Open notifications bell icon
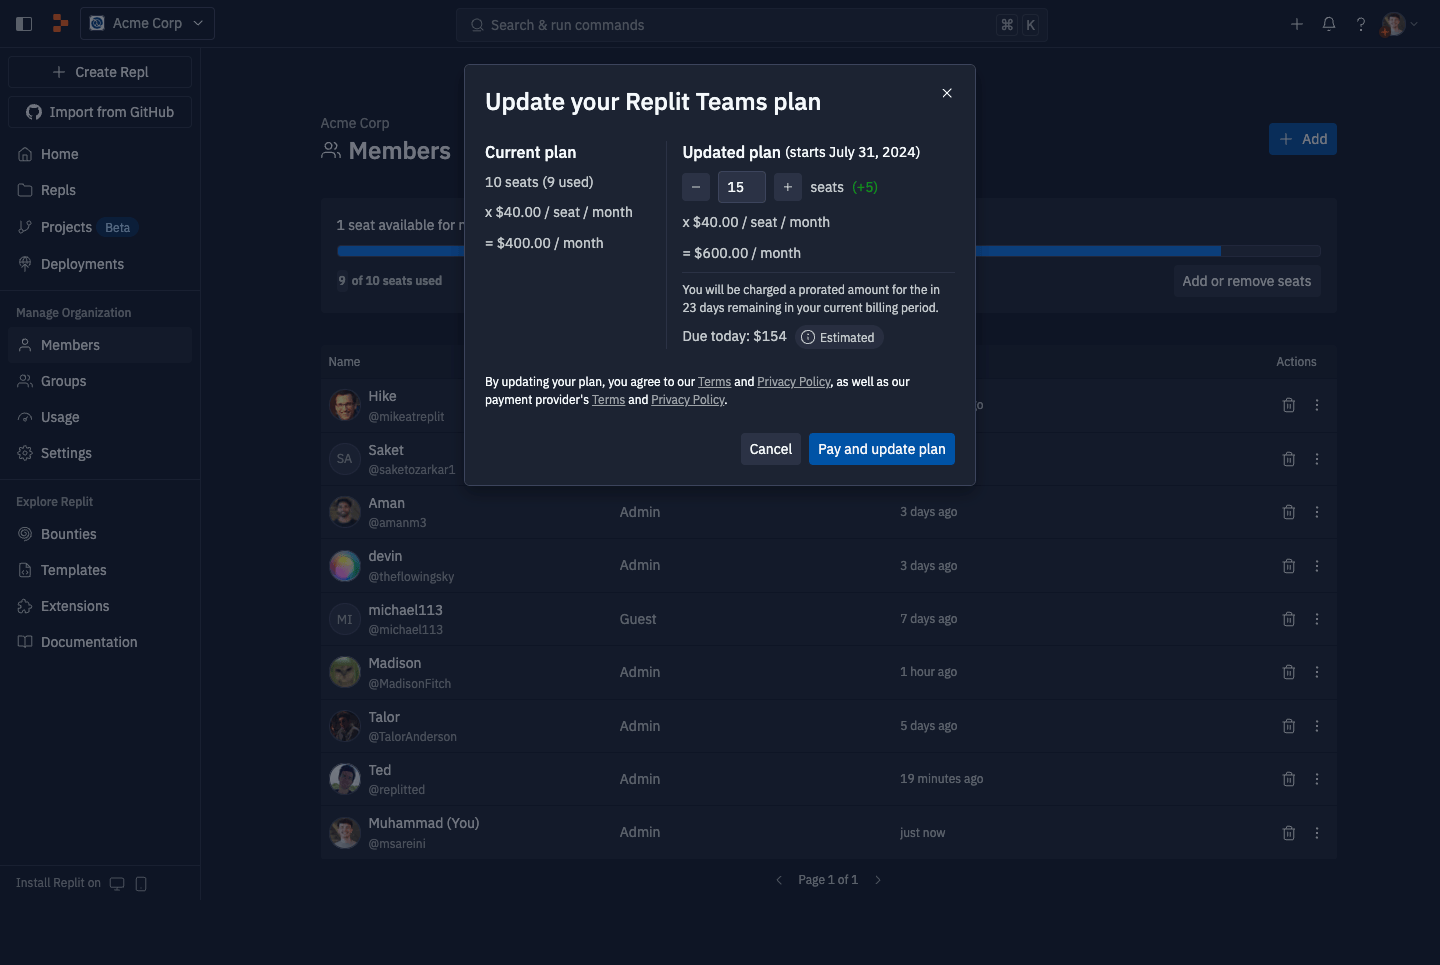Screen dimensions: 1440x965 click(x=1329, y=24)
